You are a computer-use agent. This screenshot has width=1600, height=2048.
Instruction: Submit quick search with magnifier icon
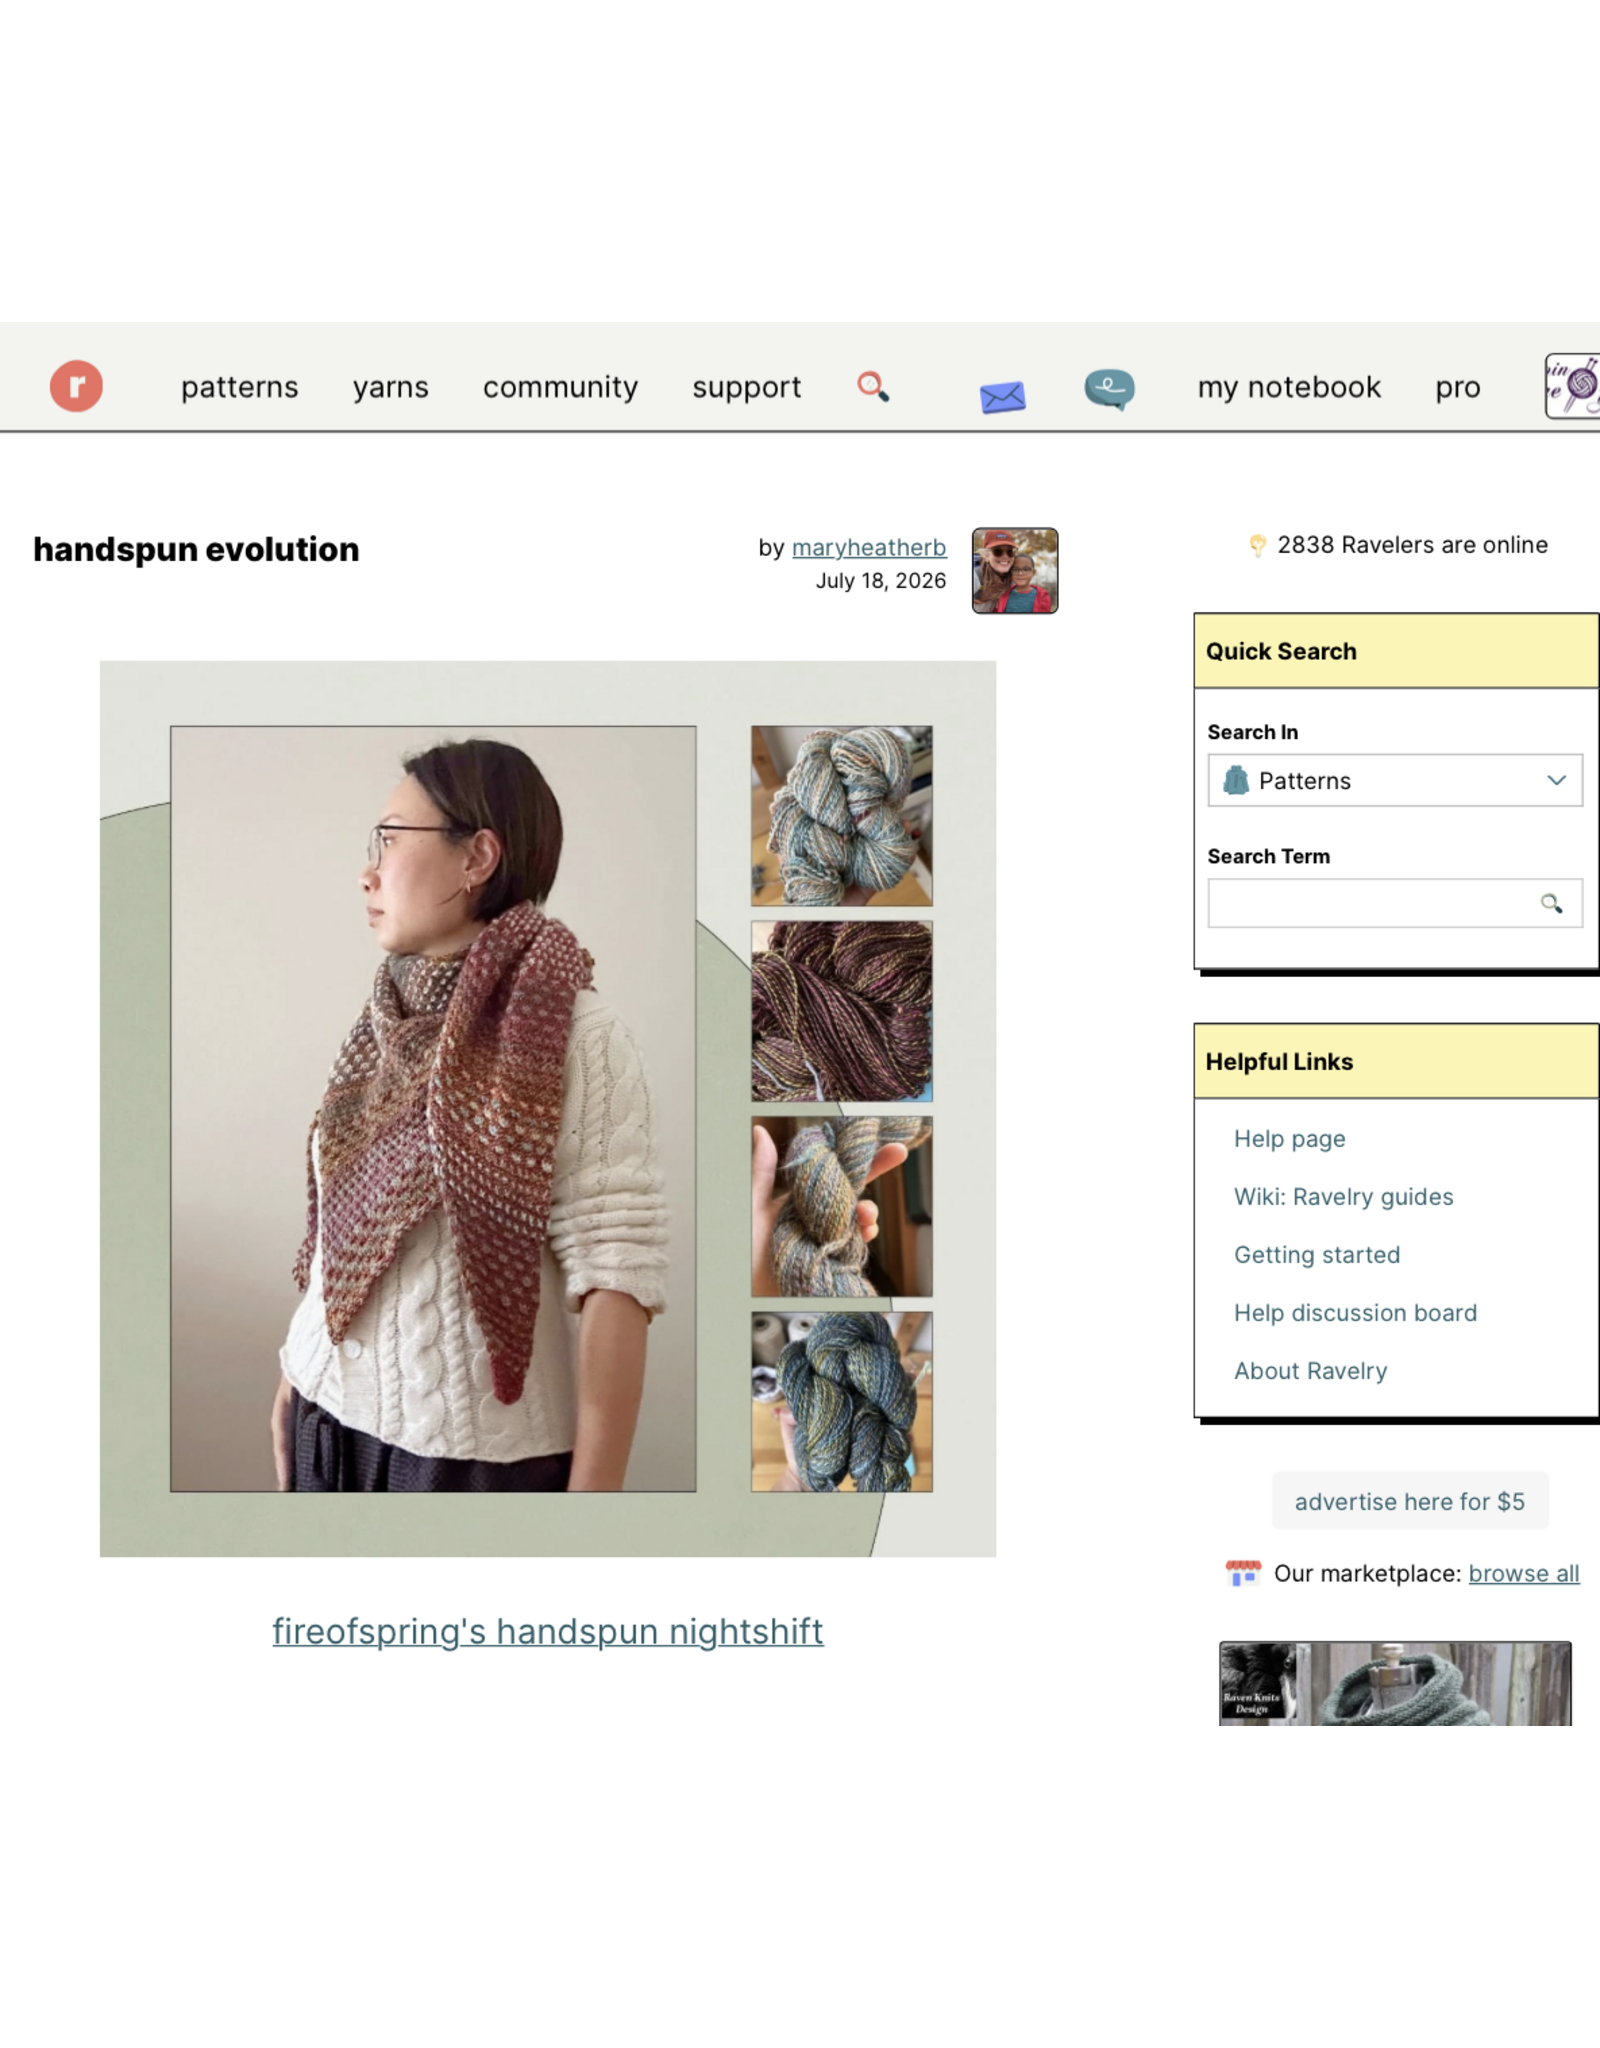[1551, 904]
